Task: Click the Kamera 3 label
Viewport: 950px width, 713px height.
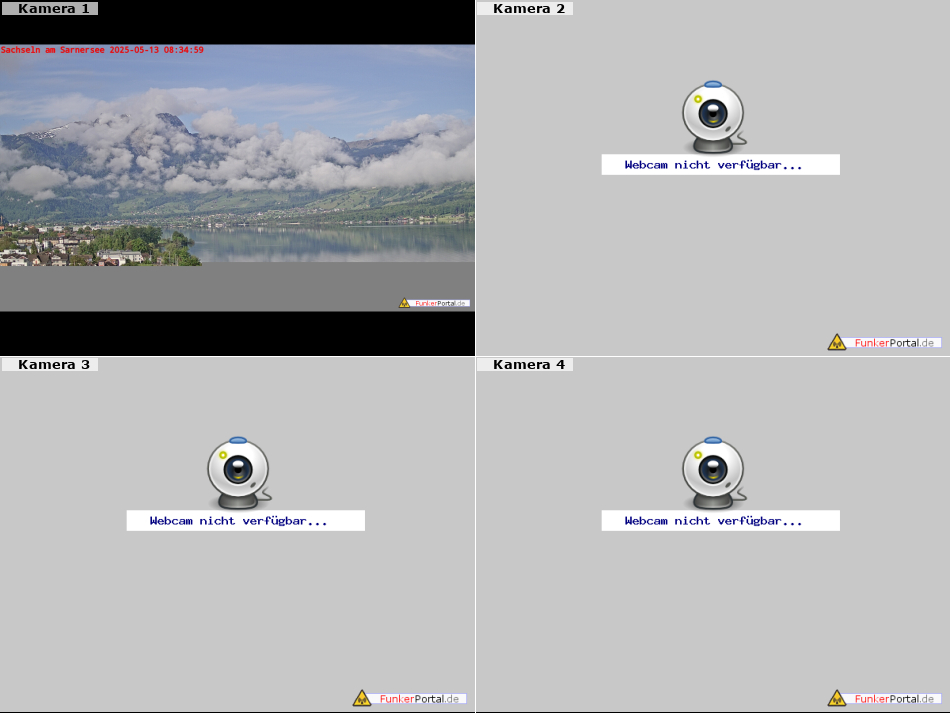Action: [50, 364]
